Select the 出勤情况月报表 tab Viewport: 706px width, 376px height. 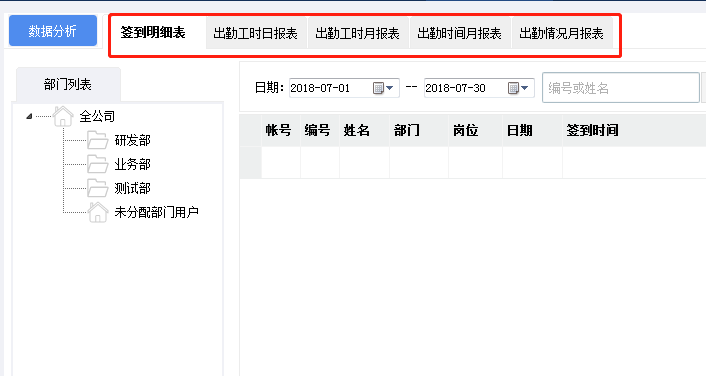tap(562, 33)
